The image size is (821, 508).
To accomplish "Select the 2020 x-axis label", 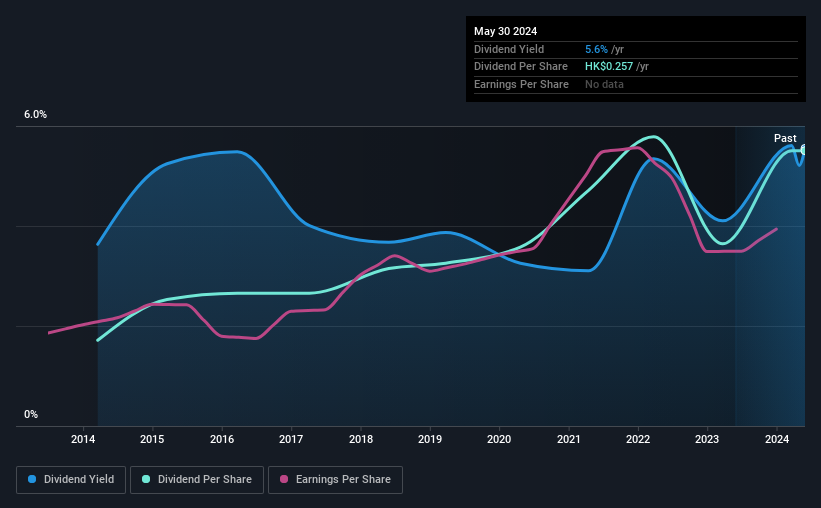I will (x=499, y=439).
